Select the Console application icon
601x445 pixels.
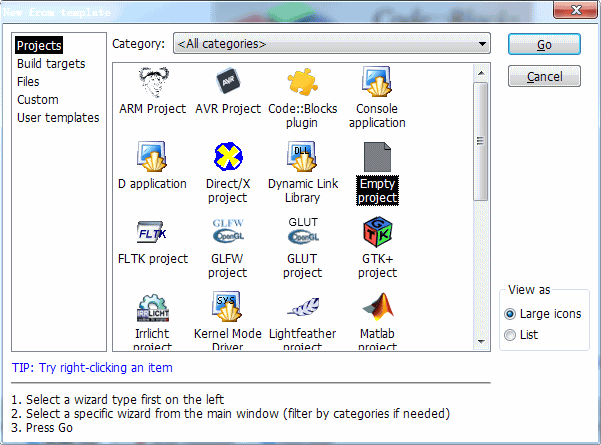(377, 81)
